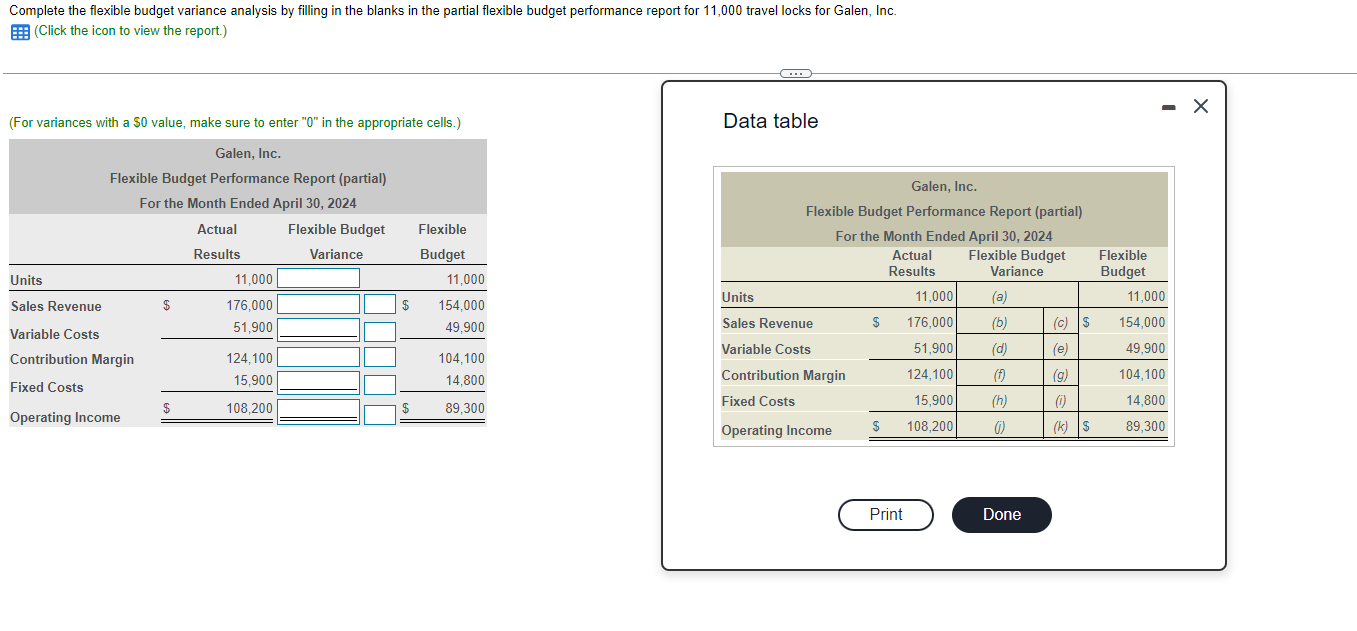The height and width of the screenshot is (631, 1357).
Task: Click Operating Income label in Data table
Action: pyautogui.click(x=777, y=430)
